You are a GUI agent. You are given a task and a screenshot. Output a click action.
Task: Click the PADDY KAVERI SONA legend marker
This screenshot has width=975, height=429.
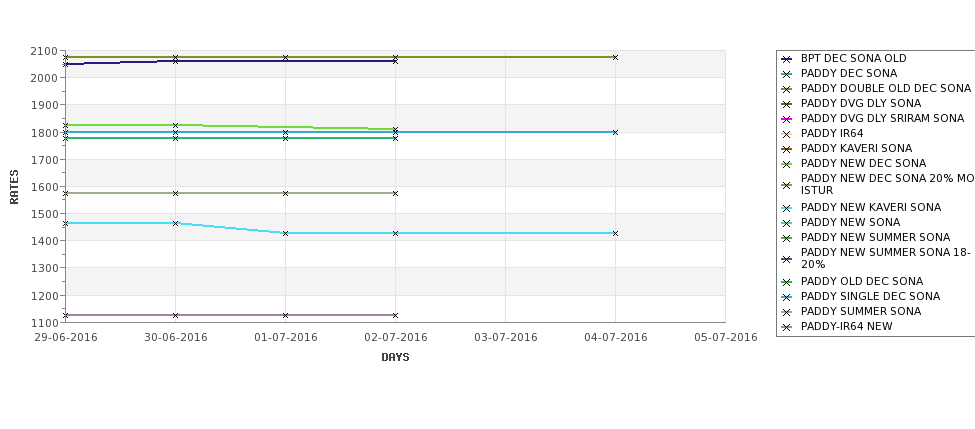tap(787, 149)
